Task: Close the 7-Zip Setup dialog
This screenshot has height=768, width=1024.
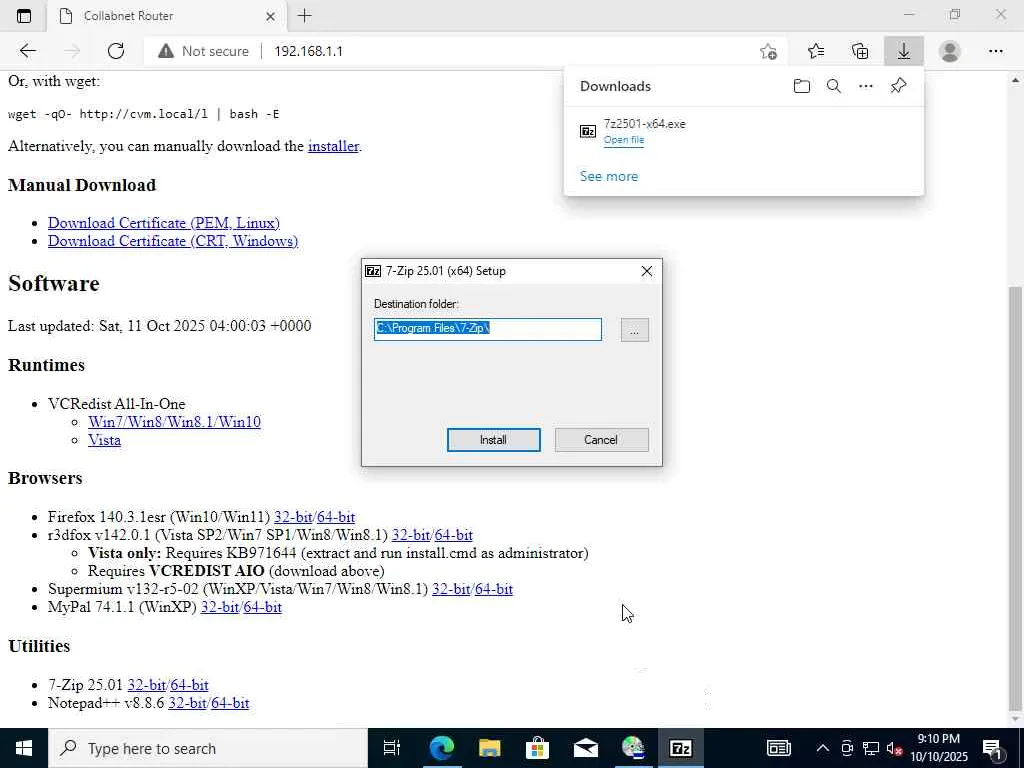Action: [x=647, y=271]
